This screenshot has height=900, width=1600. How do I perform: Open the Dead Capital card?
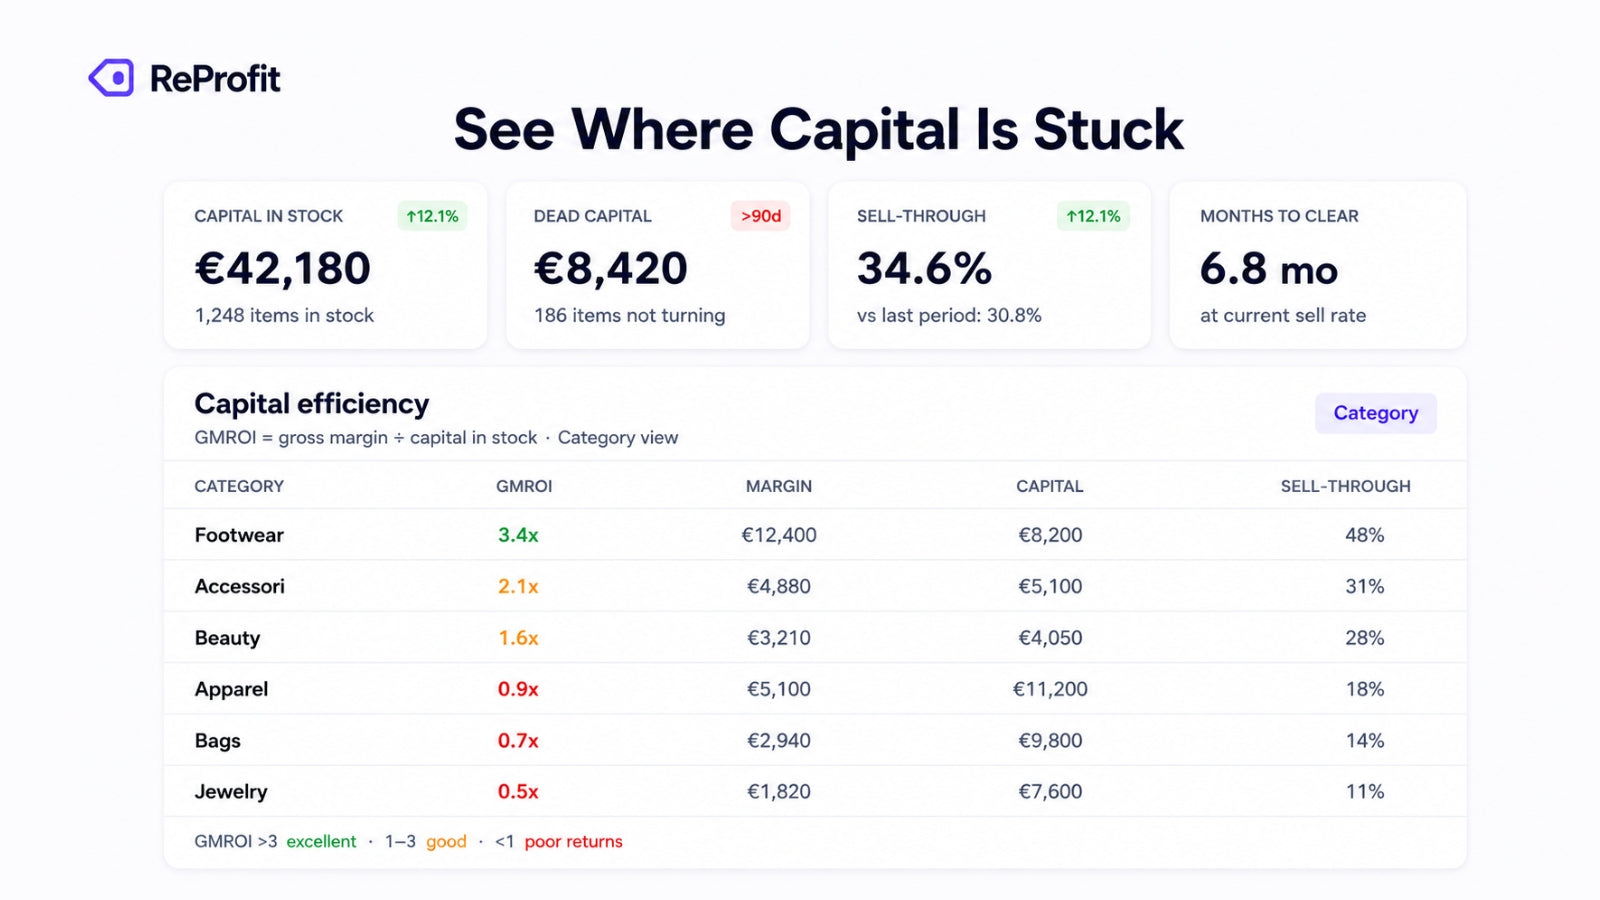pyautogui.click(x=658, y=265)
